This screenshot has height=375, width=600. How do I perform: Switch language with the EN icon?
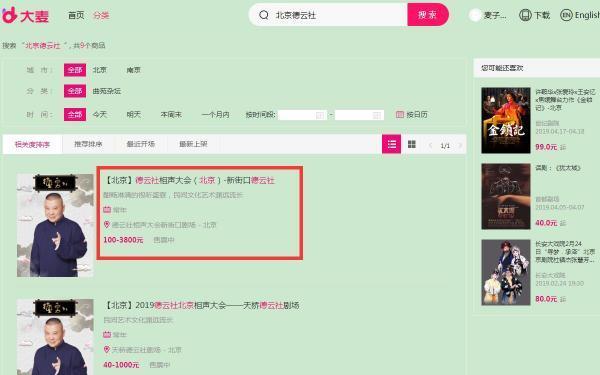point(566,15)
